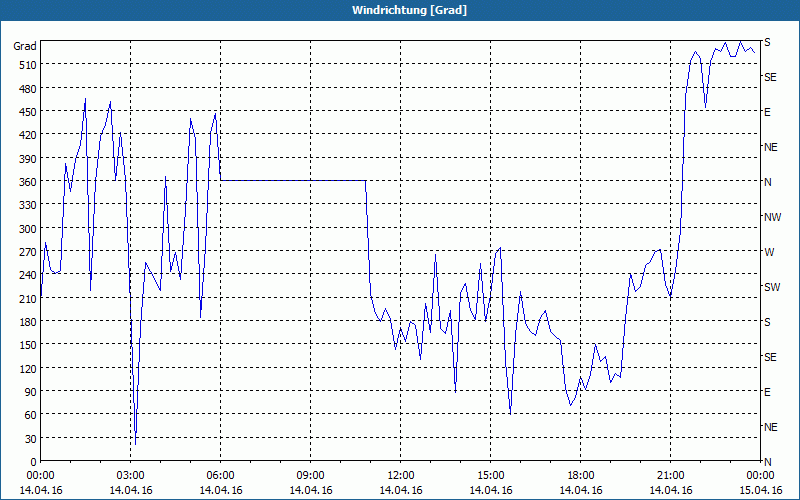Viewport: 800px width, 500px height.
Task: Click the 60 y-axis value
Action: point(31,415)
